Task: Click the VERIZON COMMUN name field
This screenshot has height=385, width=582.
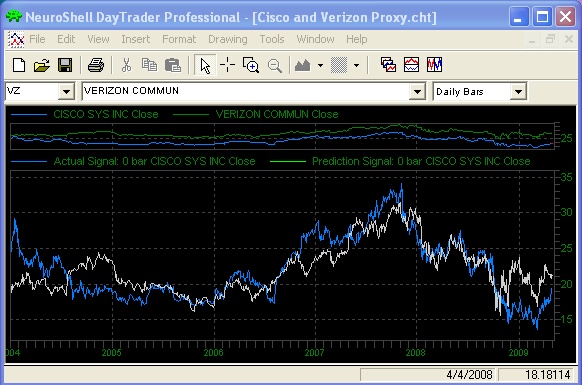Action: coord(245,91)
